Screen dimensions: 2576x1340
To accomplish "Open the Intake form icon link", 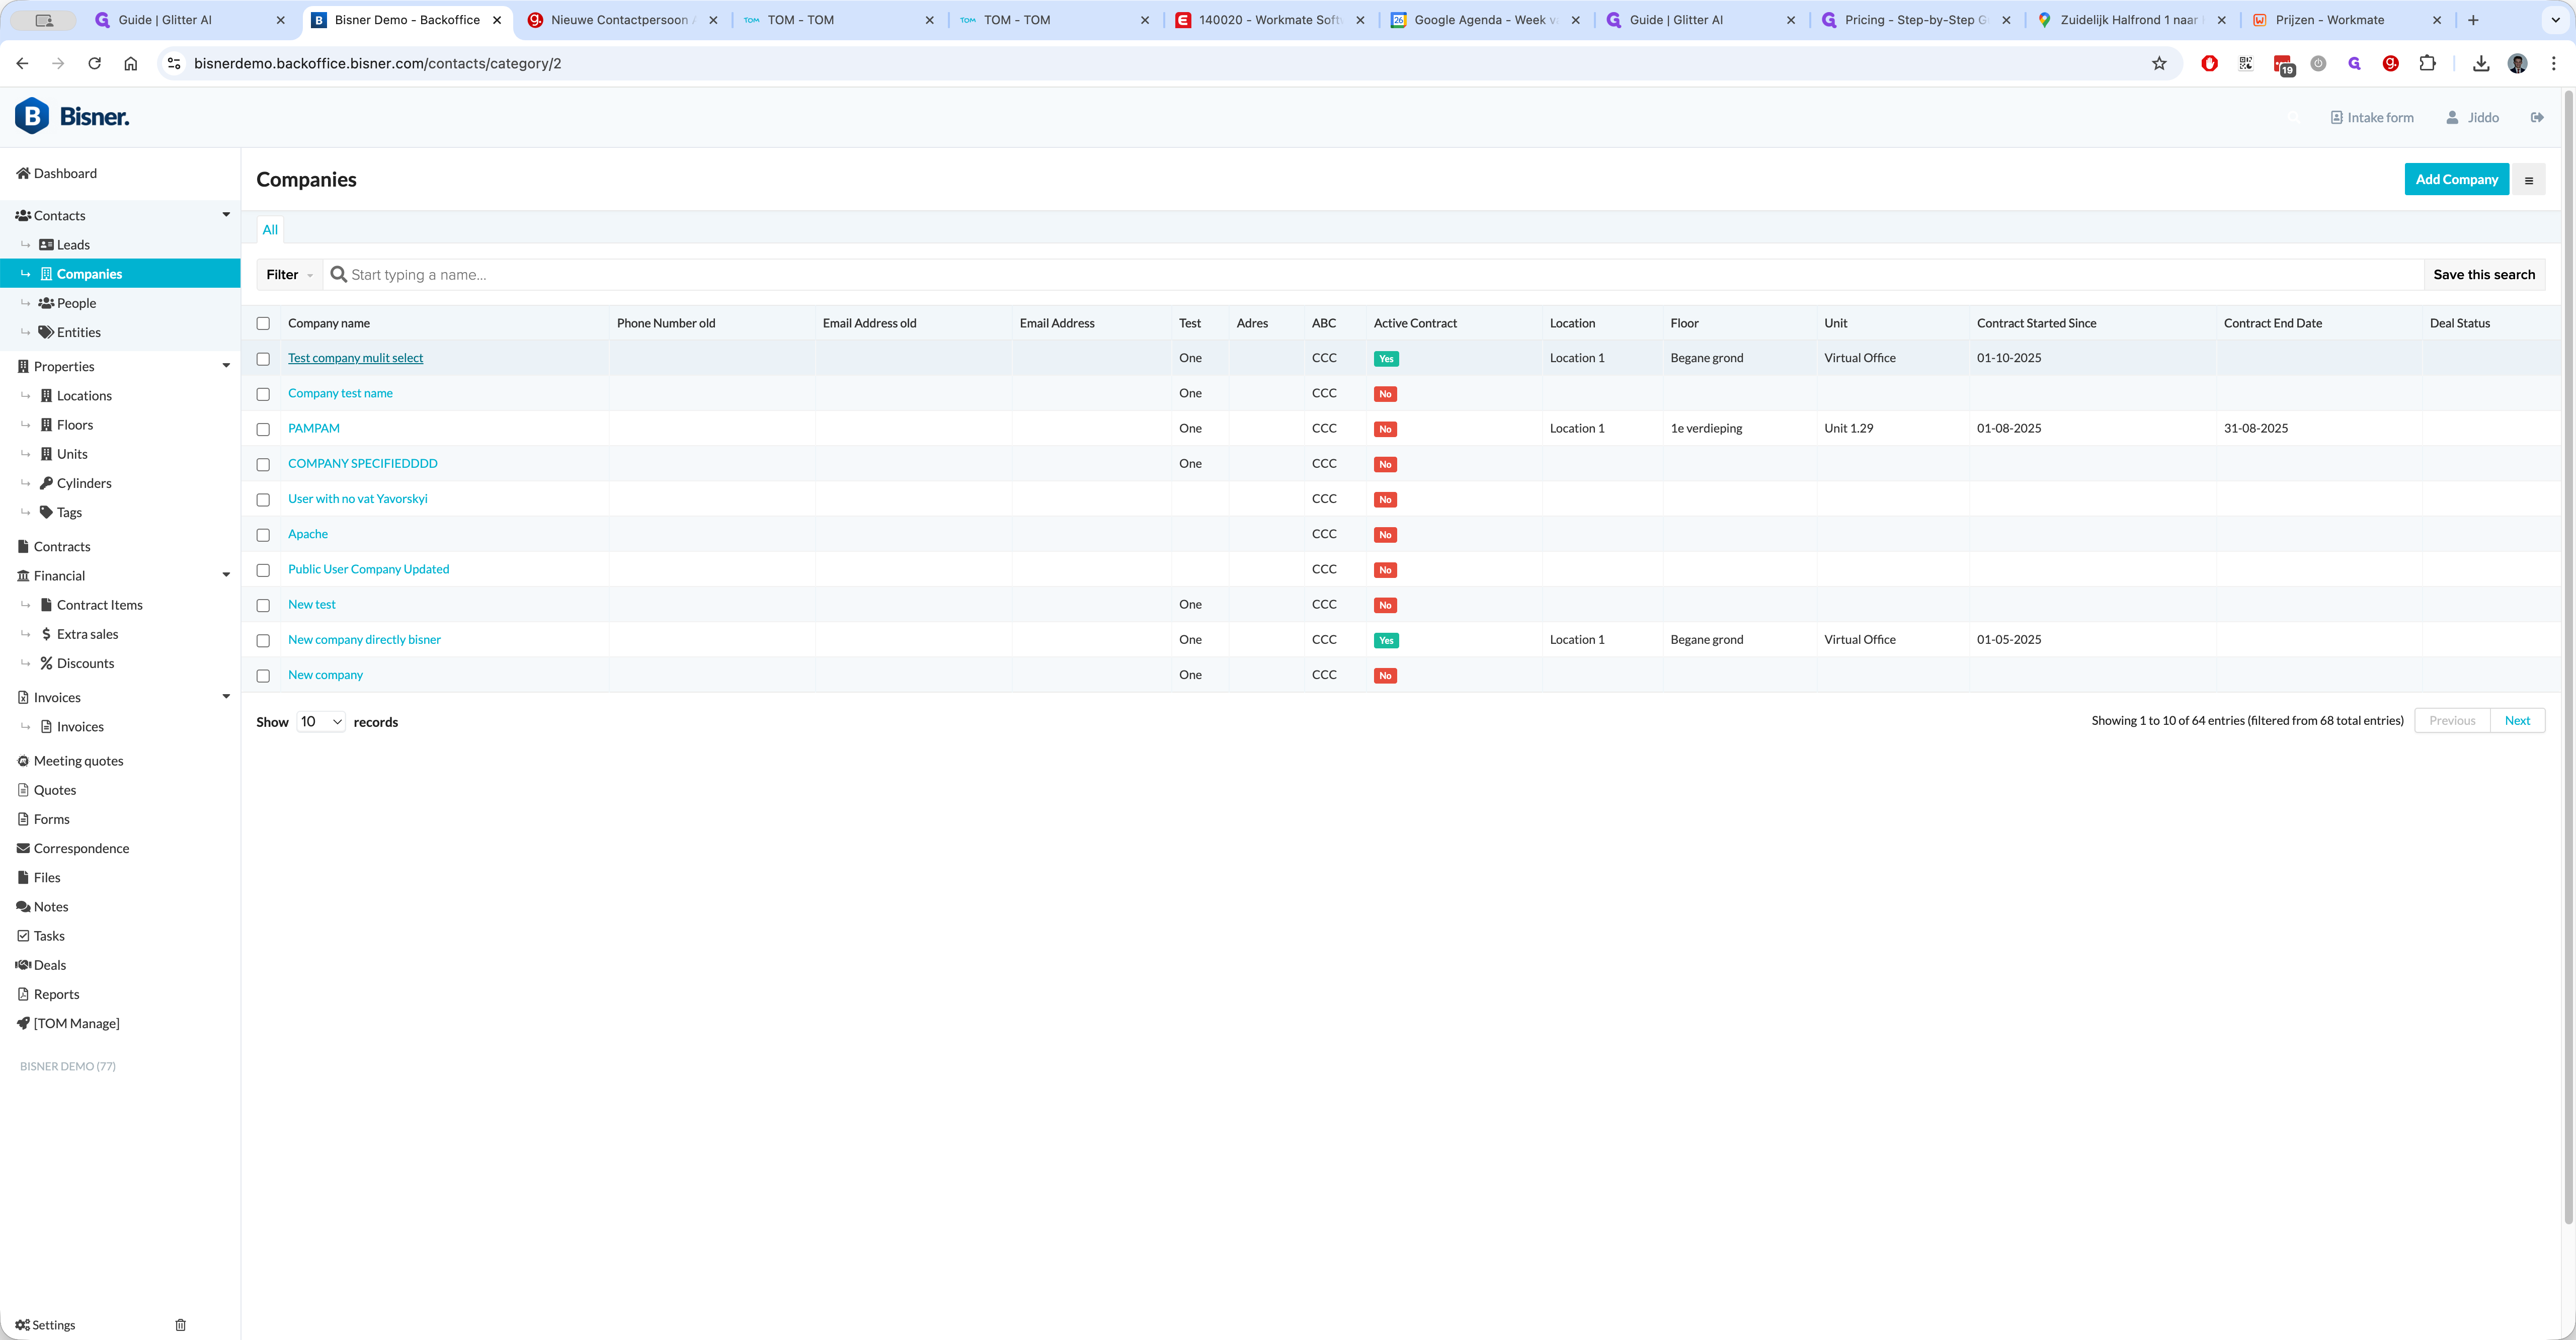I will click(x=2337, y=118).
